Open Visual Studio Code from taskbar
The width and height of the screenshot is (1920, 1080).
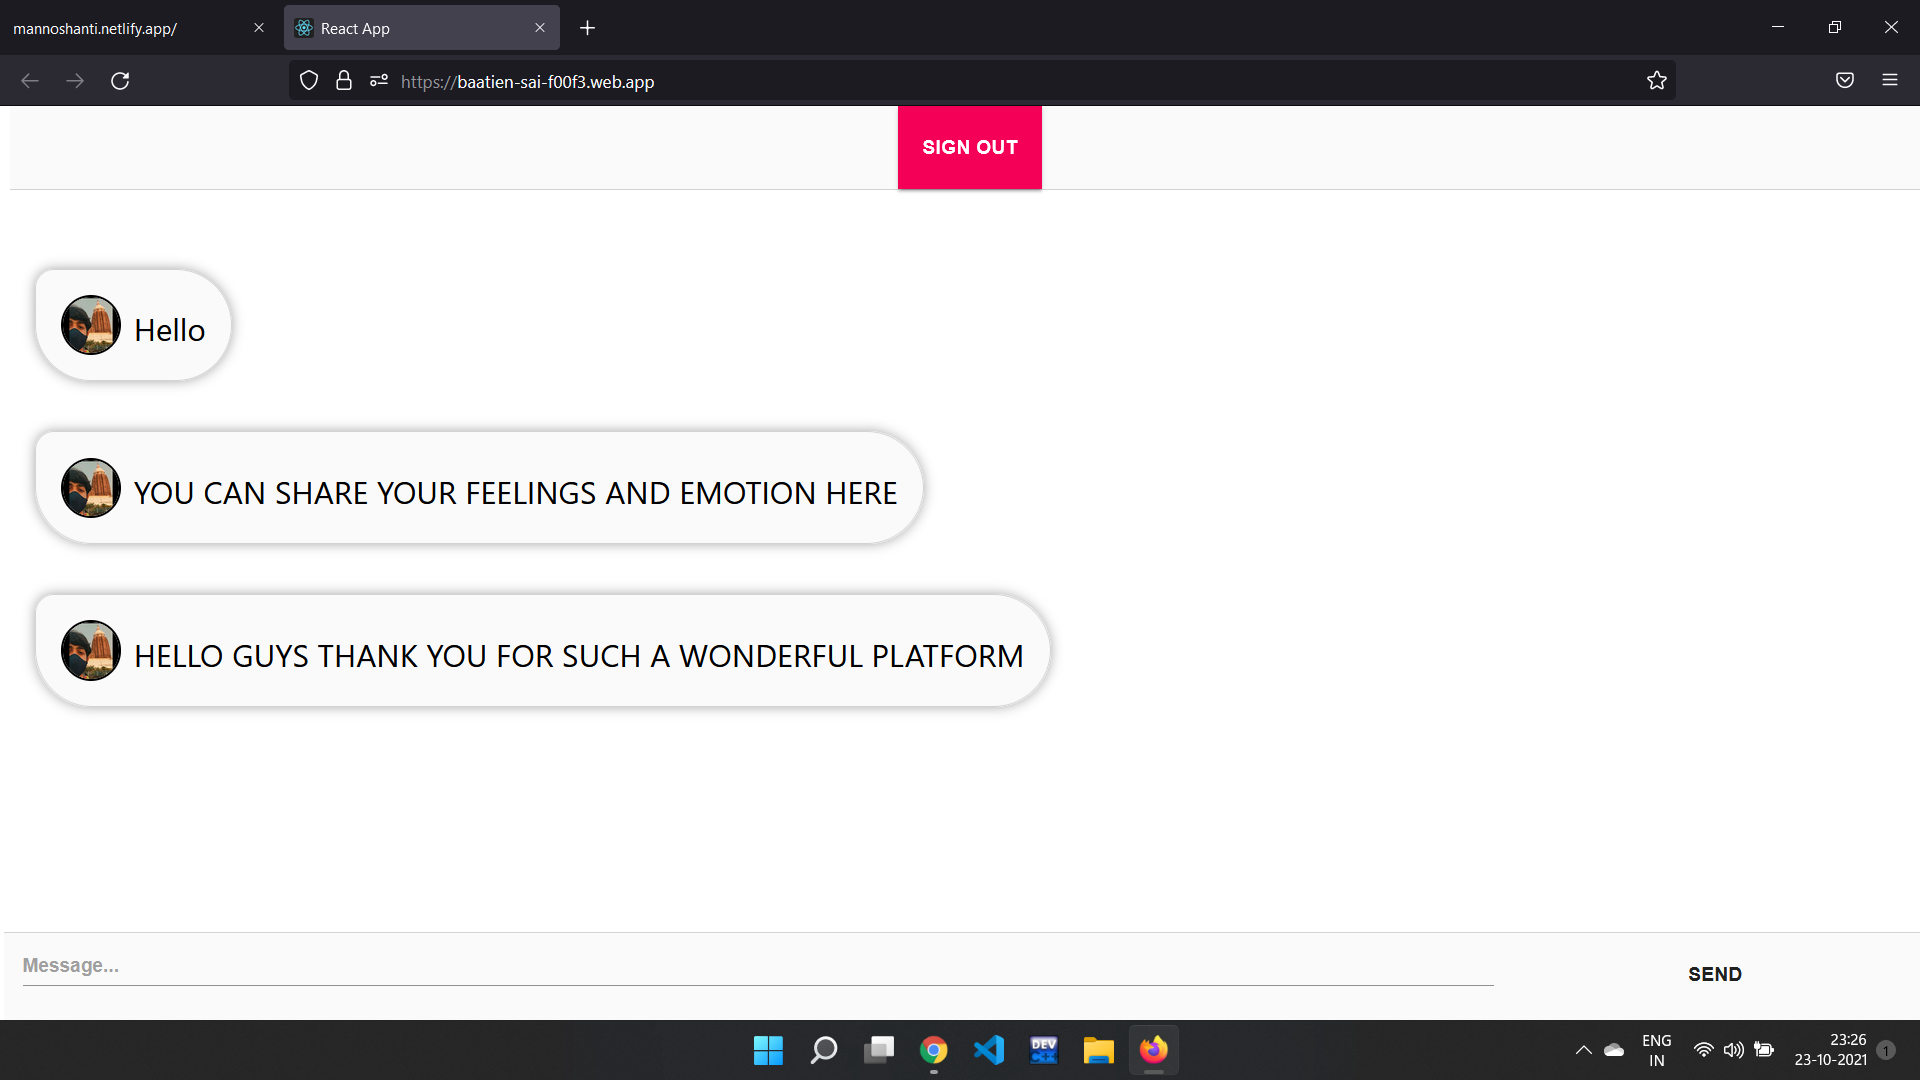pos(989,1050)
